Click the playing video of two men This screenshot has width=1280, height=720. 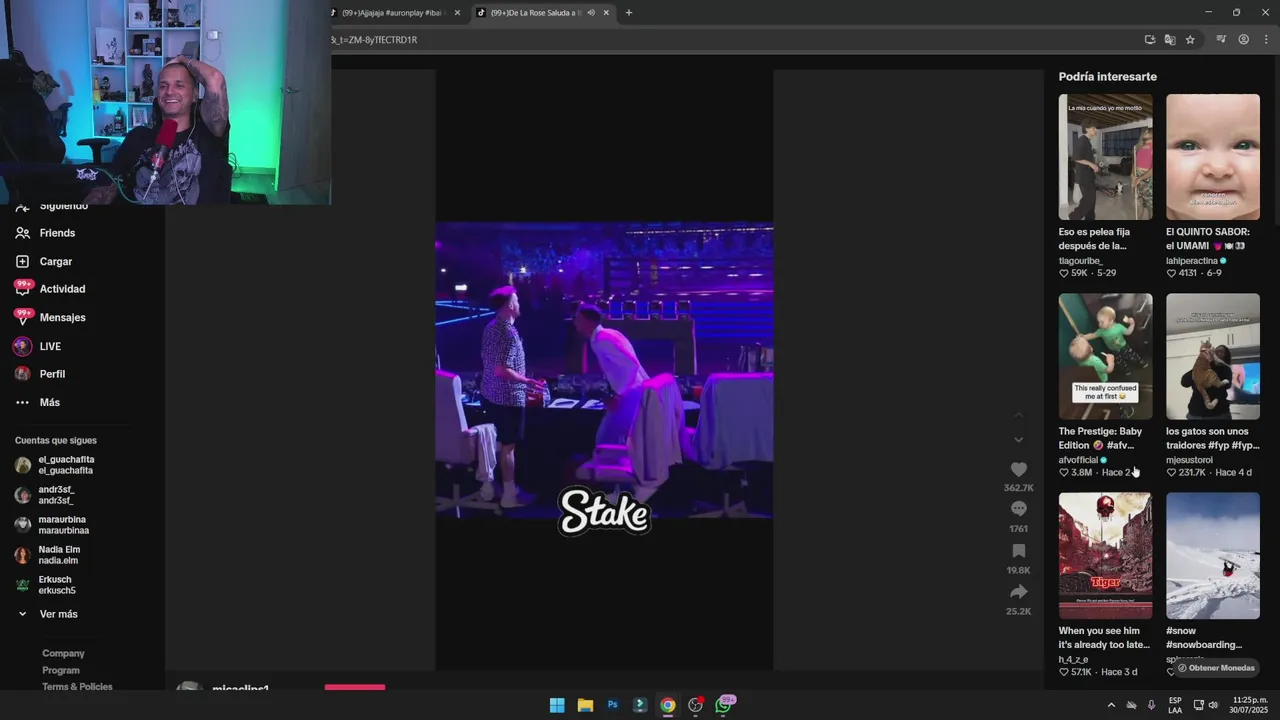click(604, 370)
